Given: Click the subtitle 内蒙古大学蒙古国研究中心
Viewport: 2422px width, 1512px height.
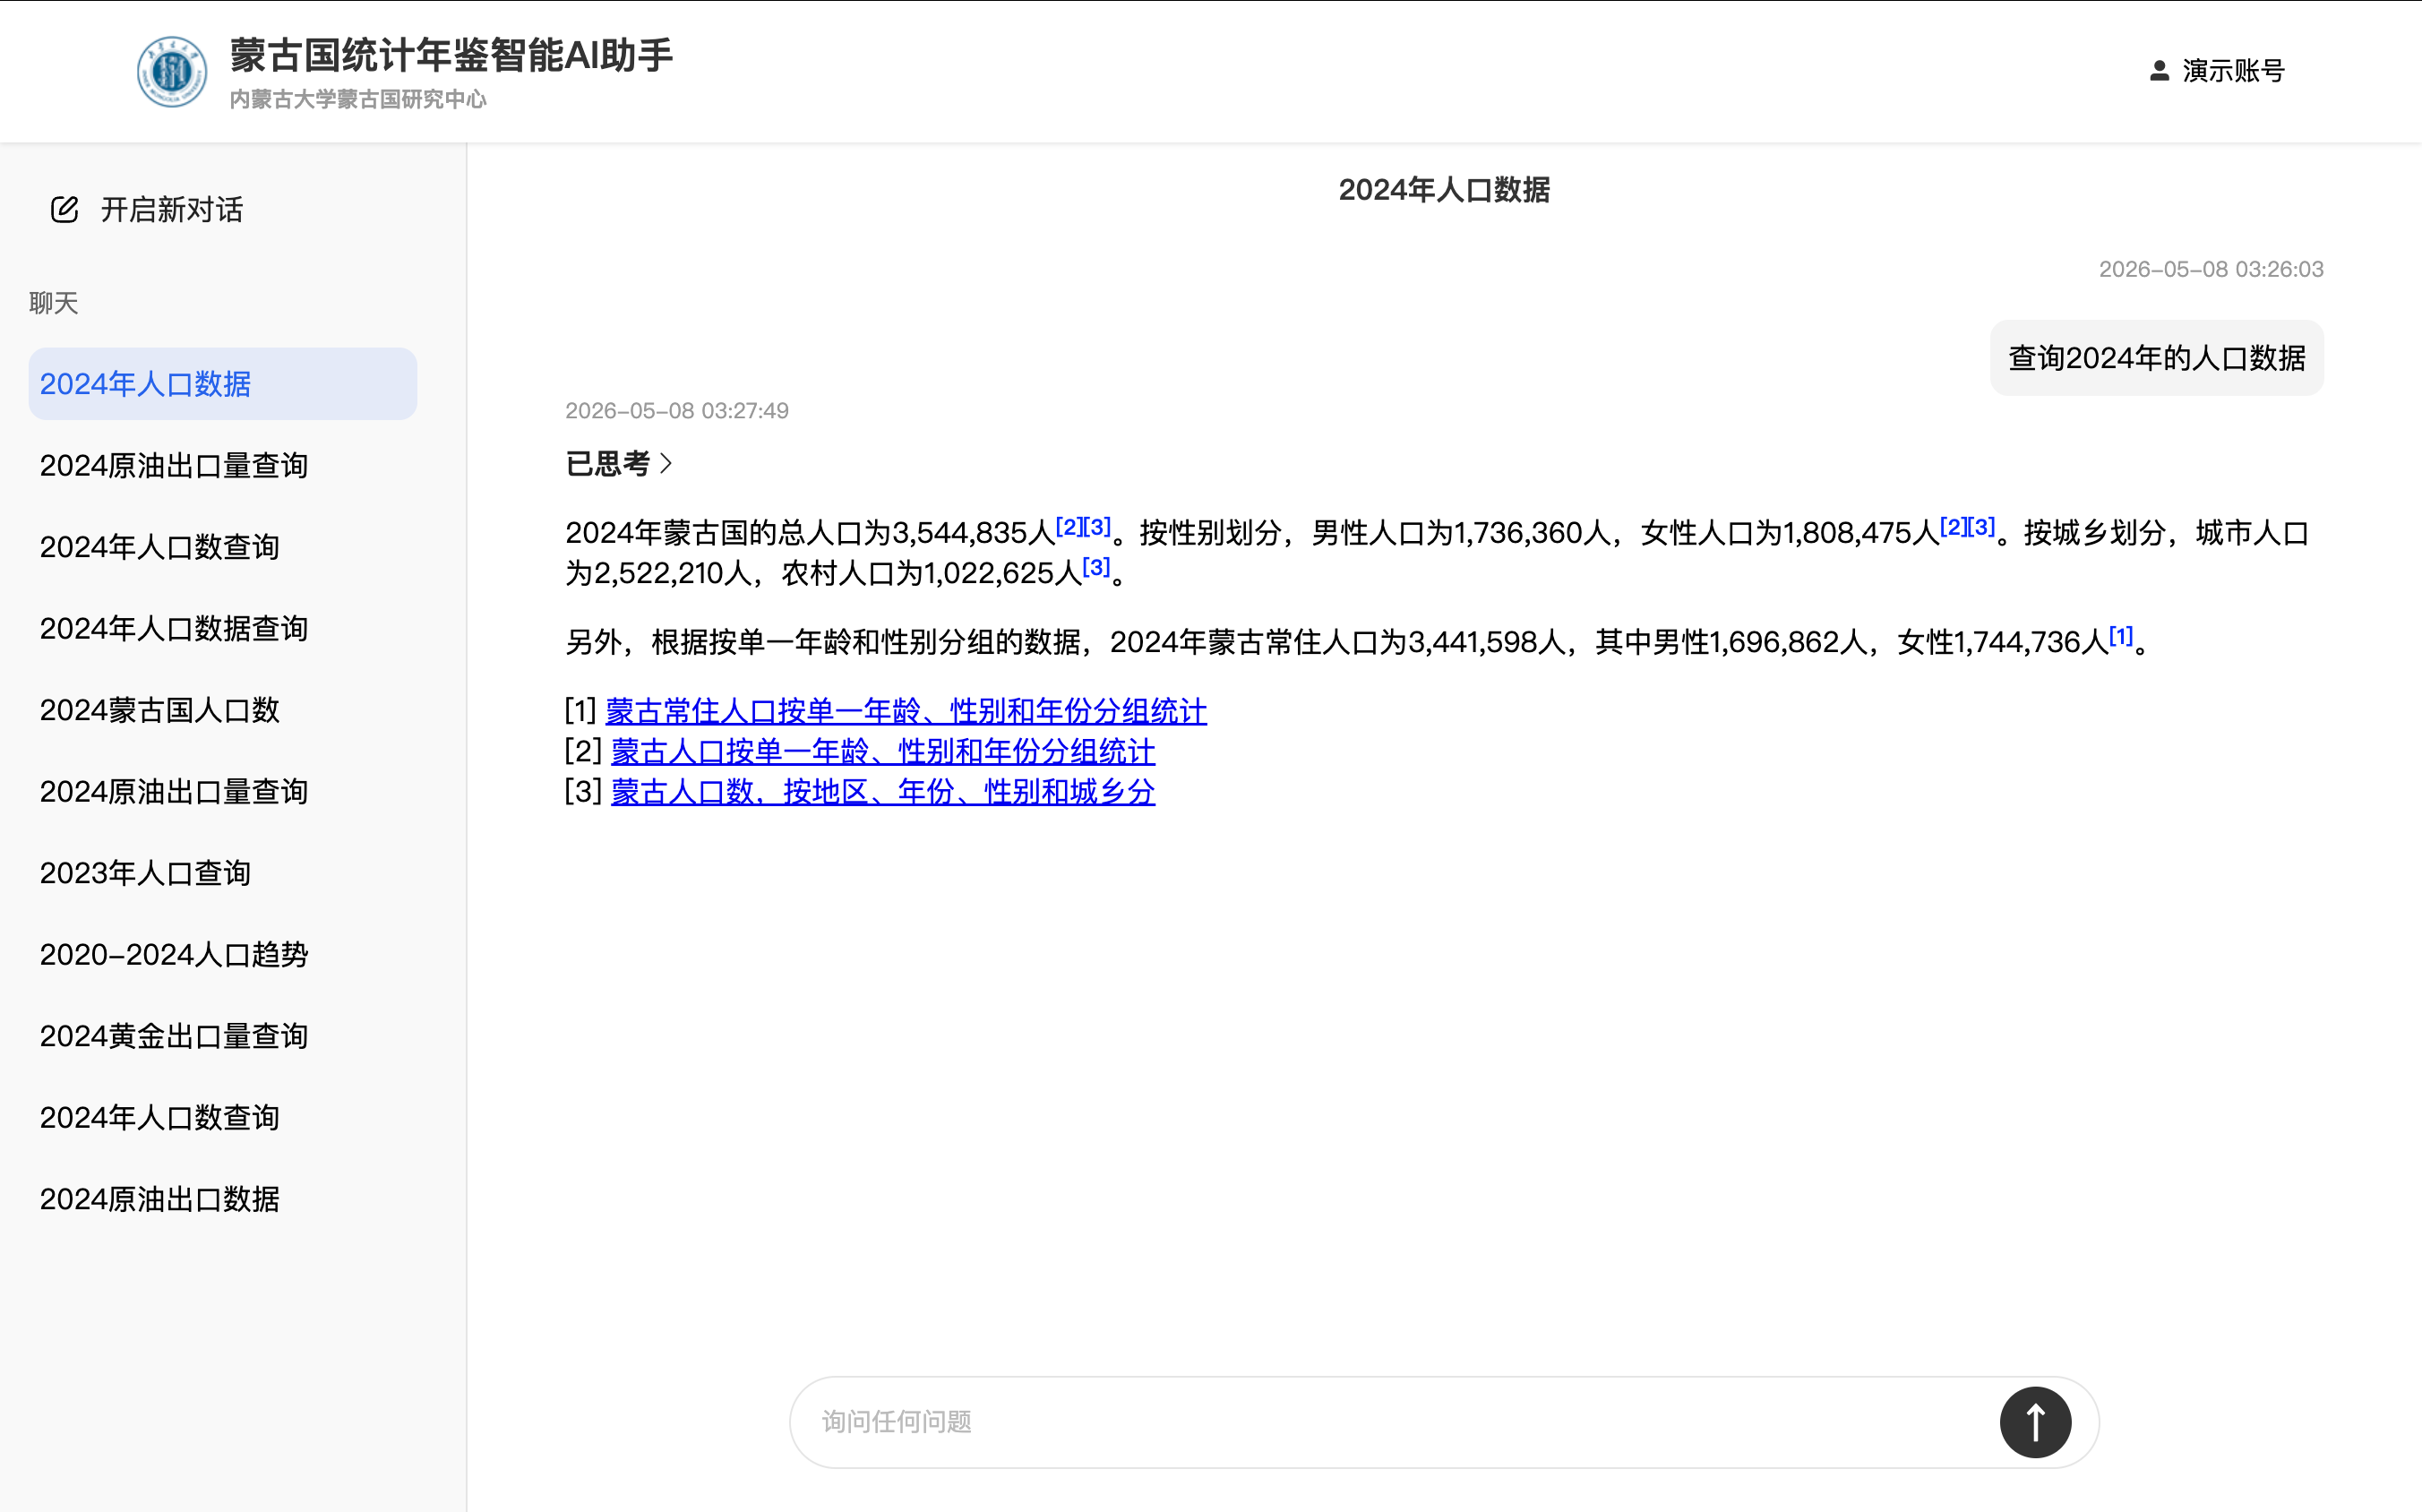Looking at the screenshot, I should [358, 99].
